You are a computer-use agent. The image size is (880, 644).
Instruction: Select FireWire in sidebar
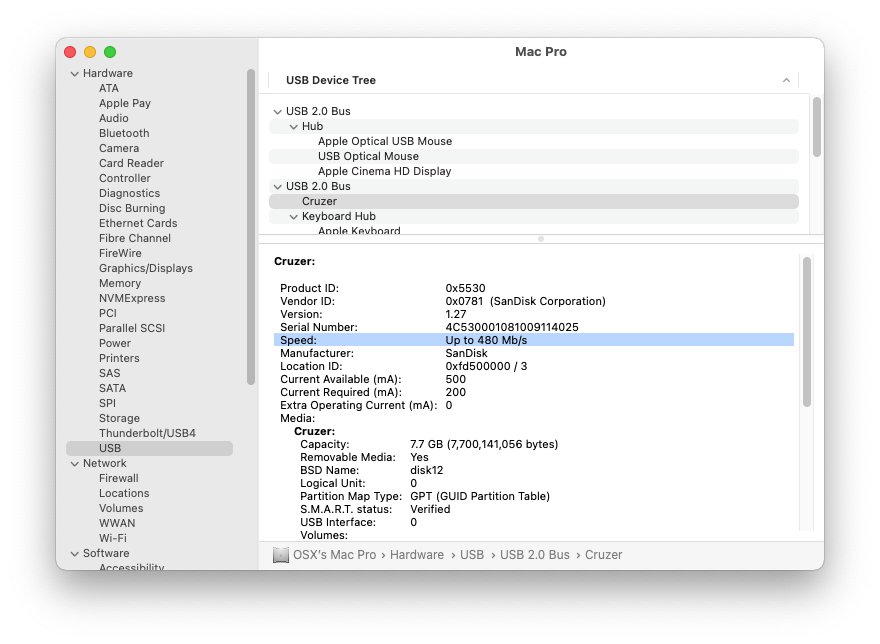click(120, 253)
